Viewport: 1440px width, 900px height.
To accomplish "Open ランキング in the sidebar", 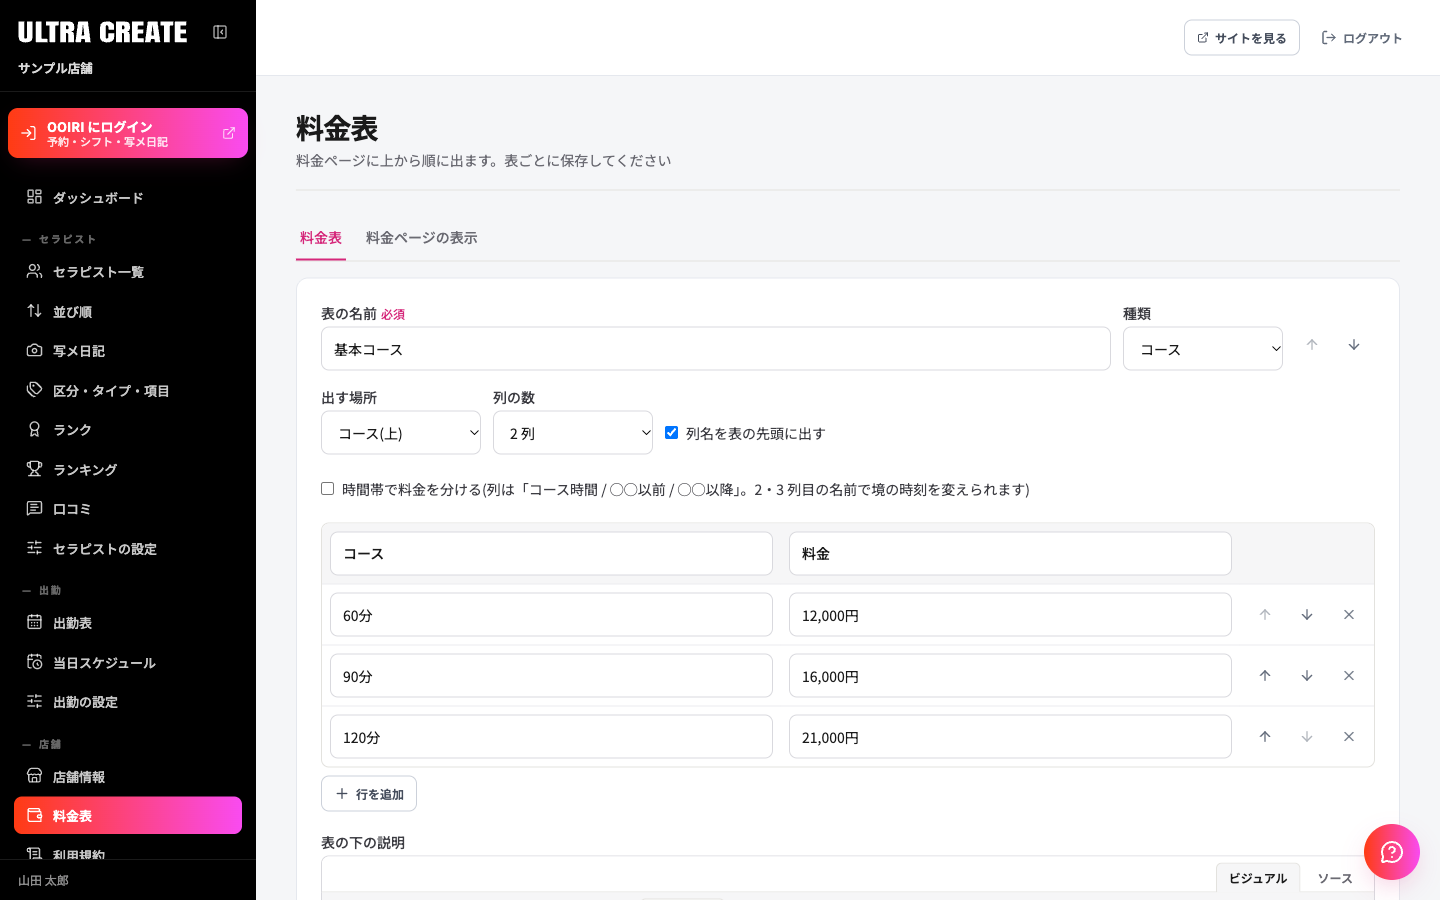I will [128, 470].
